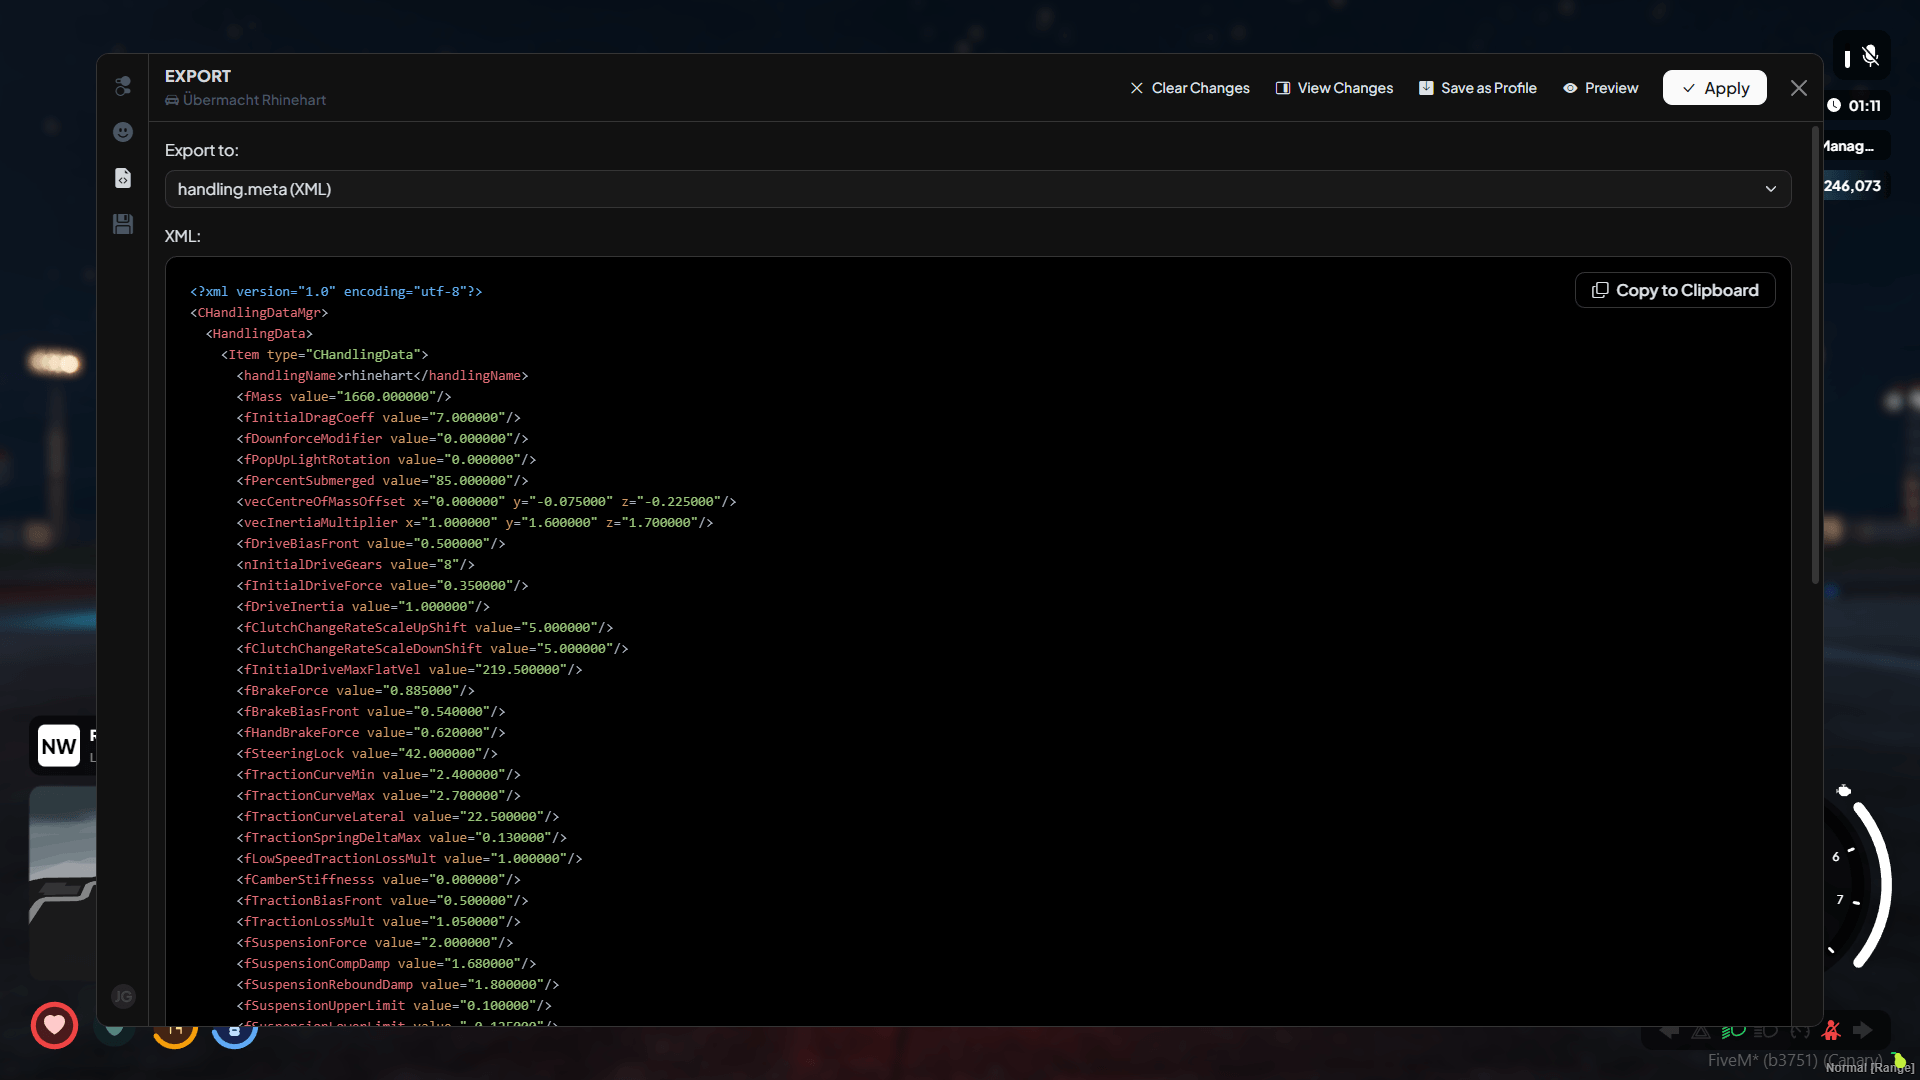1920x1080 pixels.
Task: Click View Changes in the header
Action: point(1334,88)
